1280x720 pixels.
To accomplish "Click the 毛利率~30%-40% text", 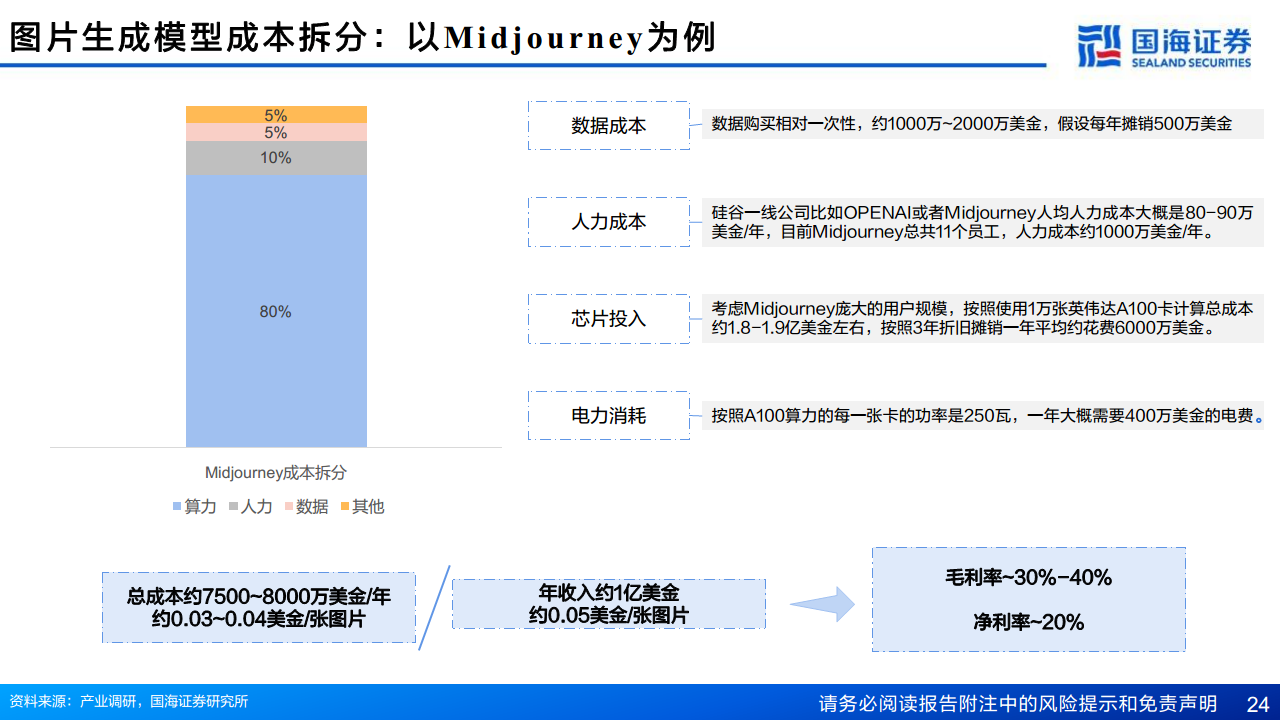I will (x=1029, y=577).
